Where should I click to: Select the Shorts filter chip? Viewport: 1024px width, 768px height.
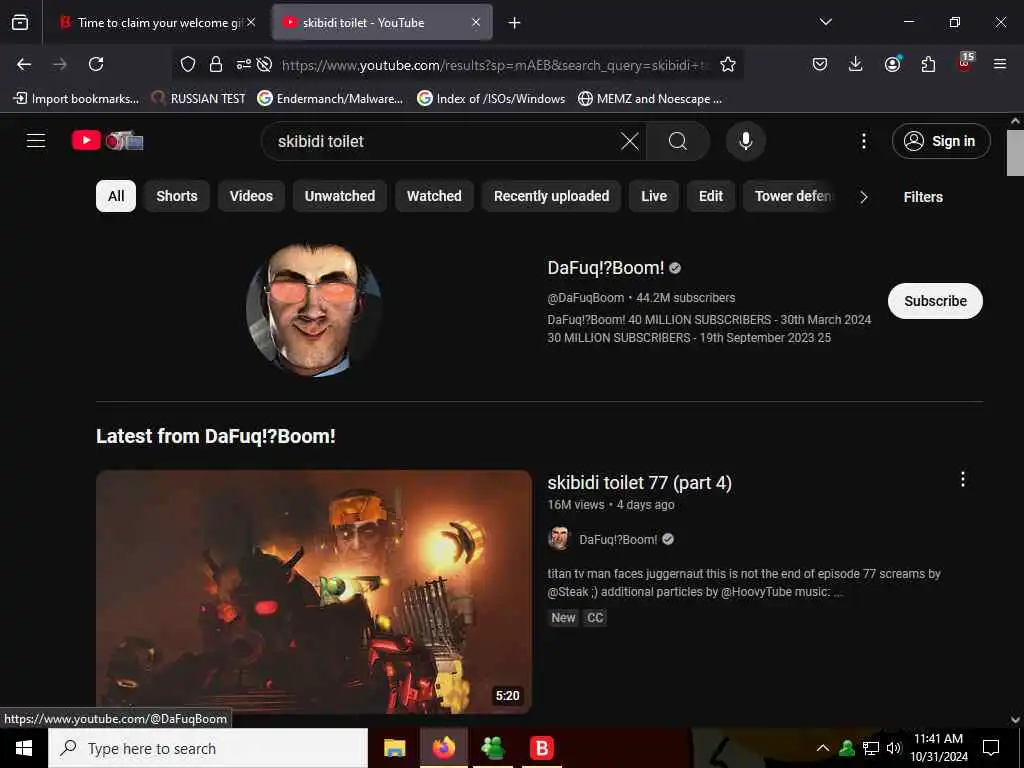coord(176,196)
